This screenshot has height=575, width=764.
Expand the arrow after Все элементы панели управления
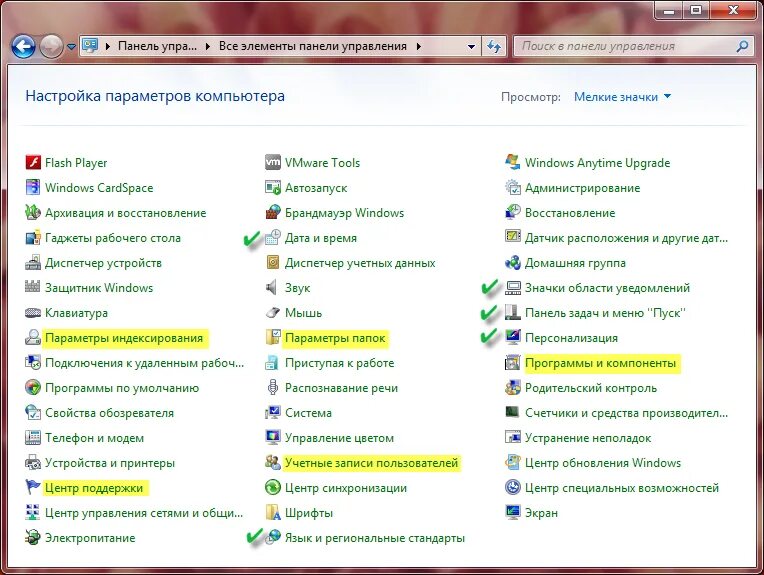pyautogui.click(x=419, y=46)
